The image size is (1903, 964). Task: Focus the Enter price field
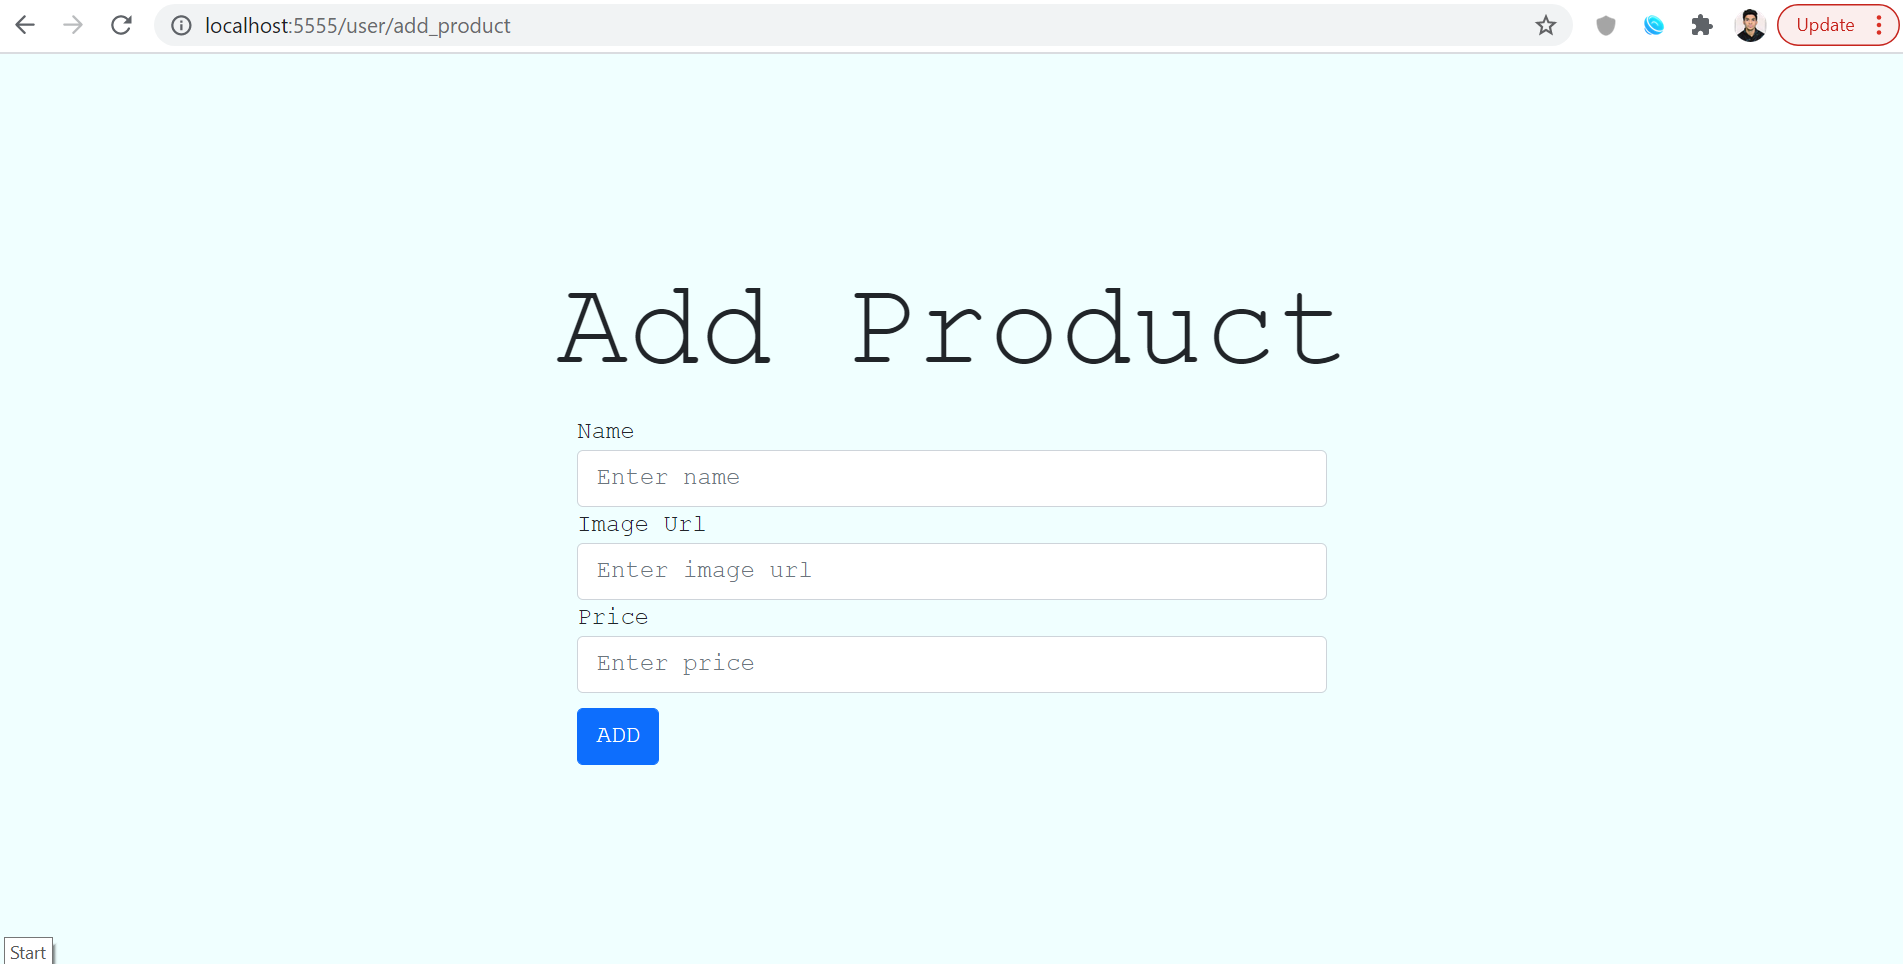point(951,664)
